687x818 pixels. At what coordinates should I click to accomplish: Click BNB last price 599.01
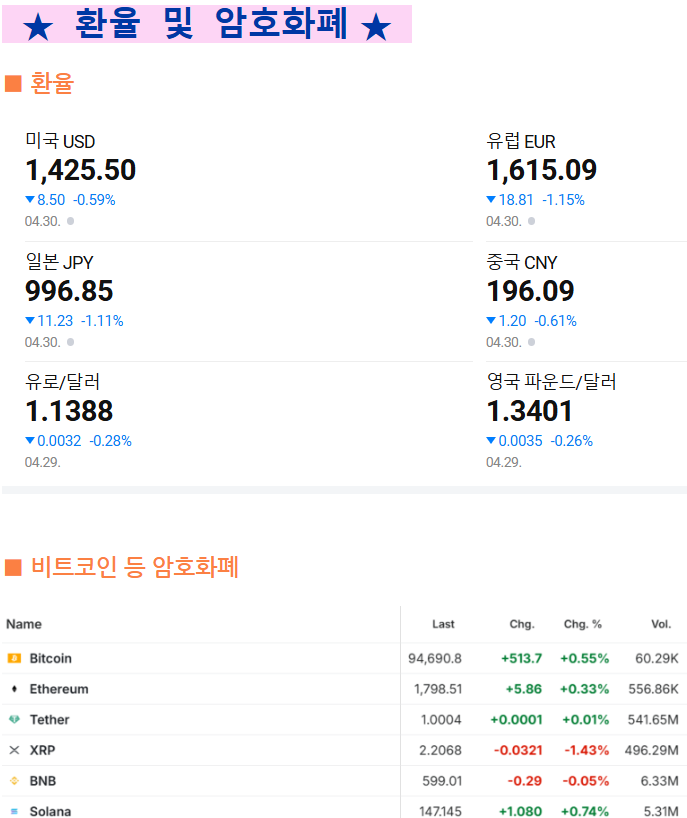point(442,781)
